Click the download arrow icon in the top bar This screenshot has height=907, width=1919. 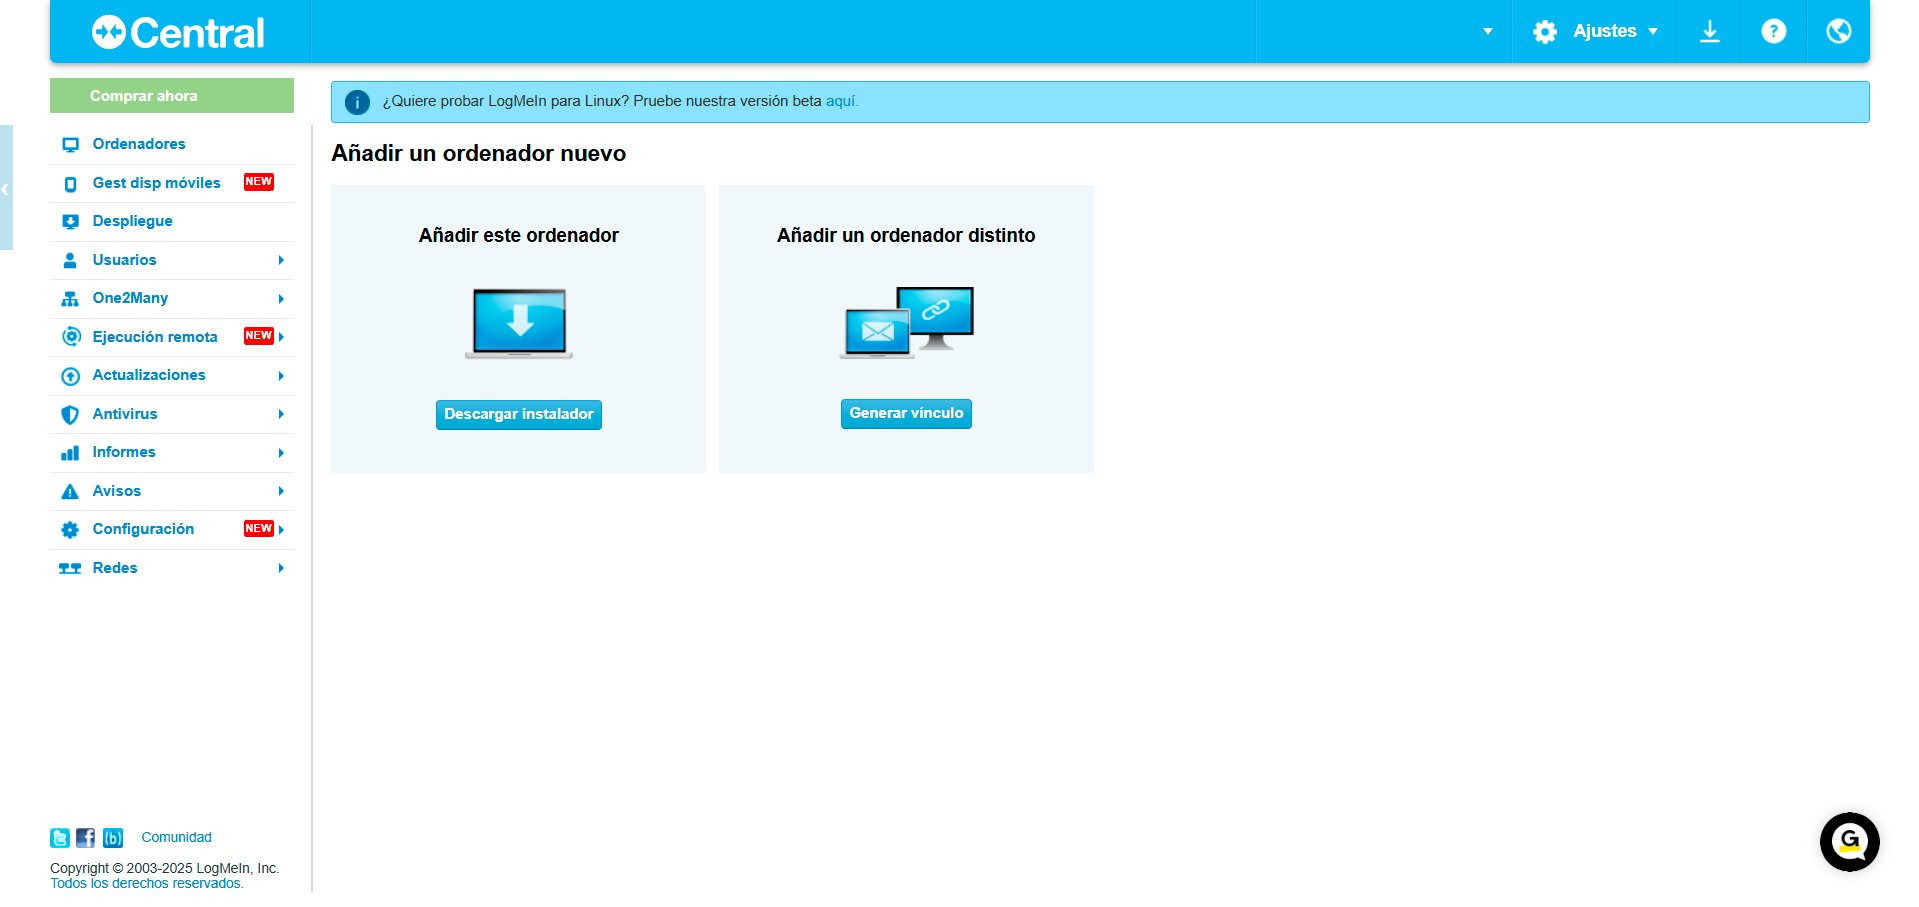point(1709,31)
